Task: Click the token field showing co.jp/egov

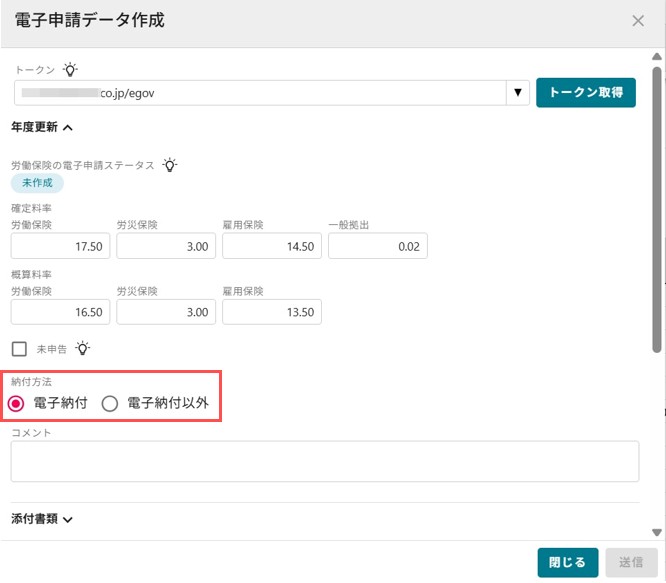Action: (x=260, y=93)
